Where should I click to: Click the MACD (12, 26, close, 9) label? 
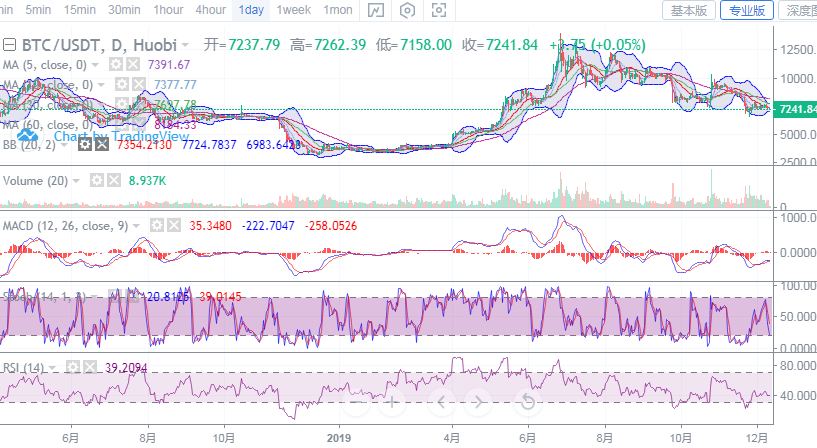pos(65,226)
